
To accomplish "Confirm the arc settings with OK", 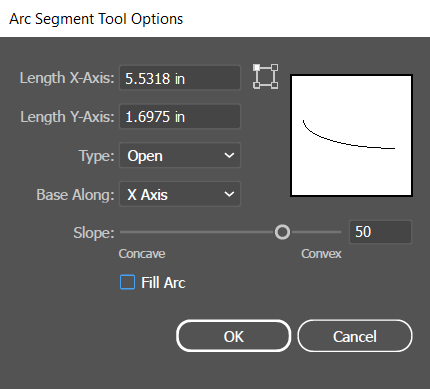I will (x=234, y=336).
